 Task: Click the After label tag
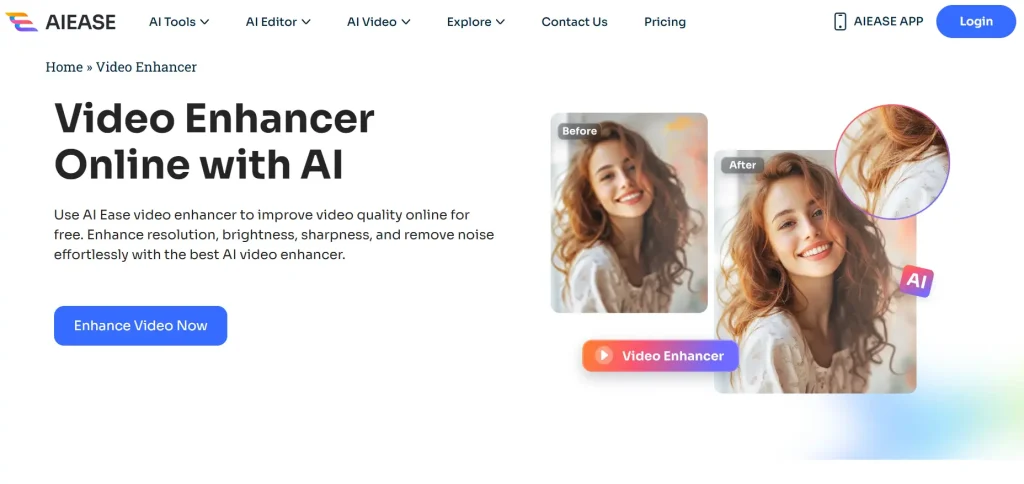tap(742, 165)
